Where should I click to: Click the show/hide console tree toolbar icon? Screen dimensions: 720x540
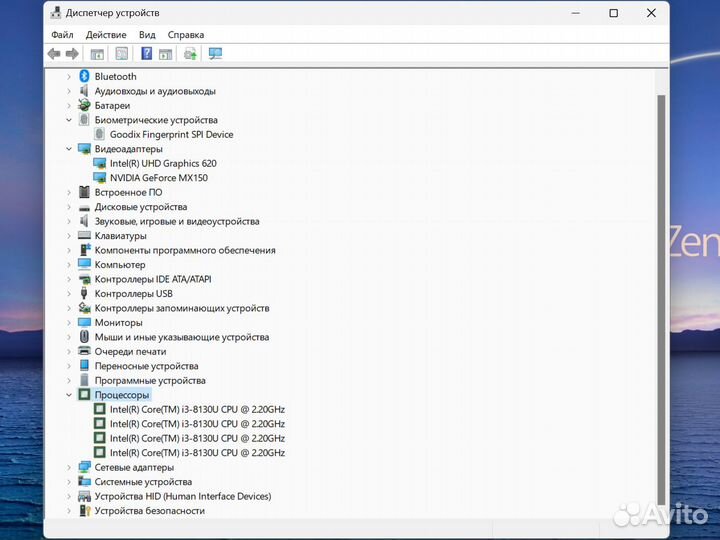click(x=97, y=54)
